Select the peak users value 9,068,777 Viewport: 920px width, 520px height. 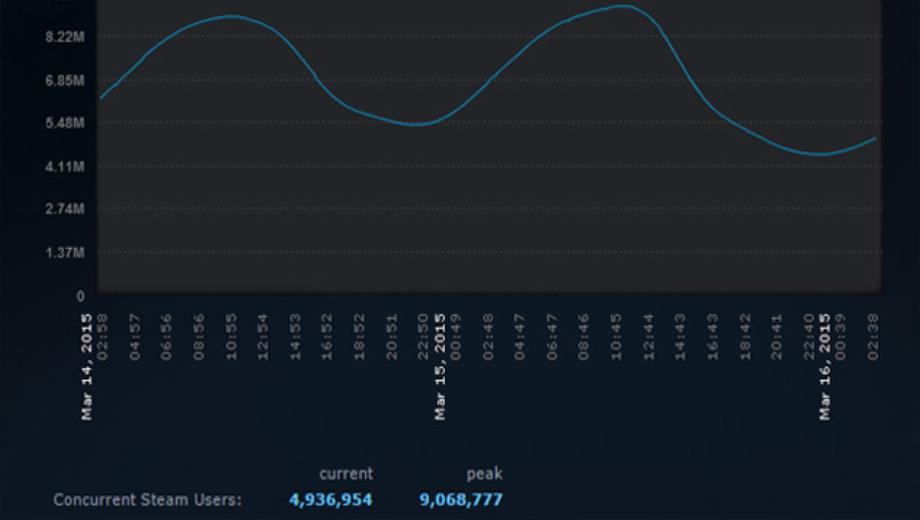(x=461, y=500)
